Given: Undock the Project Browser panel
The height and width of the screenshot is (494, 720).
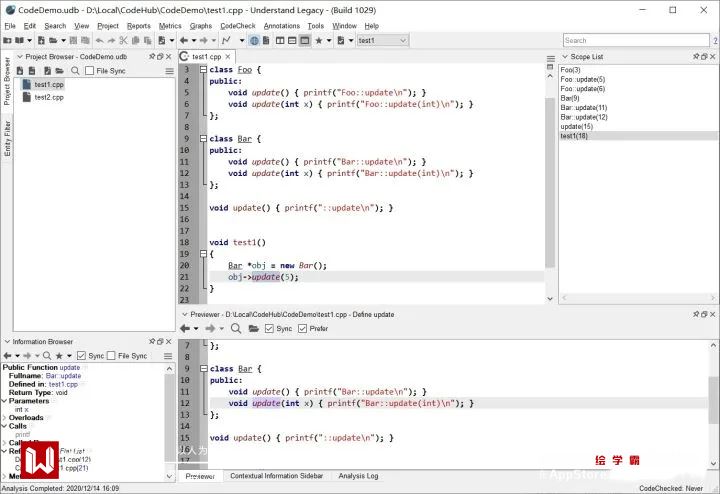Looking at the screenshot, I should 160,56.
